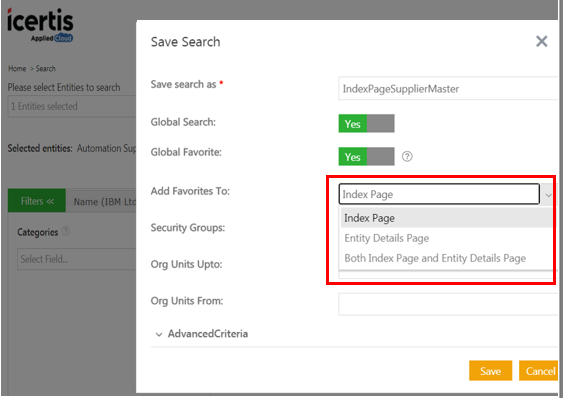
Task: Pick Both Index Page and Entity Details Page
Action: click(446, 258)
